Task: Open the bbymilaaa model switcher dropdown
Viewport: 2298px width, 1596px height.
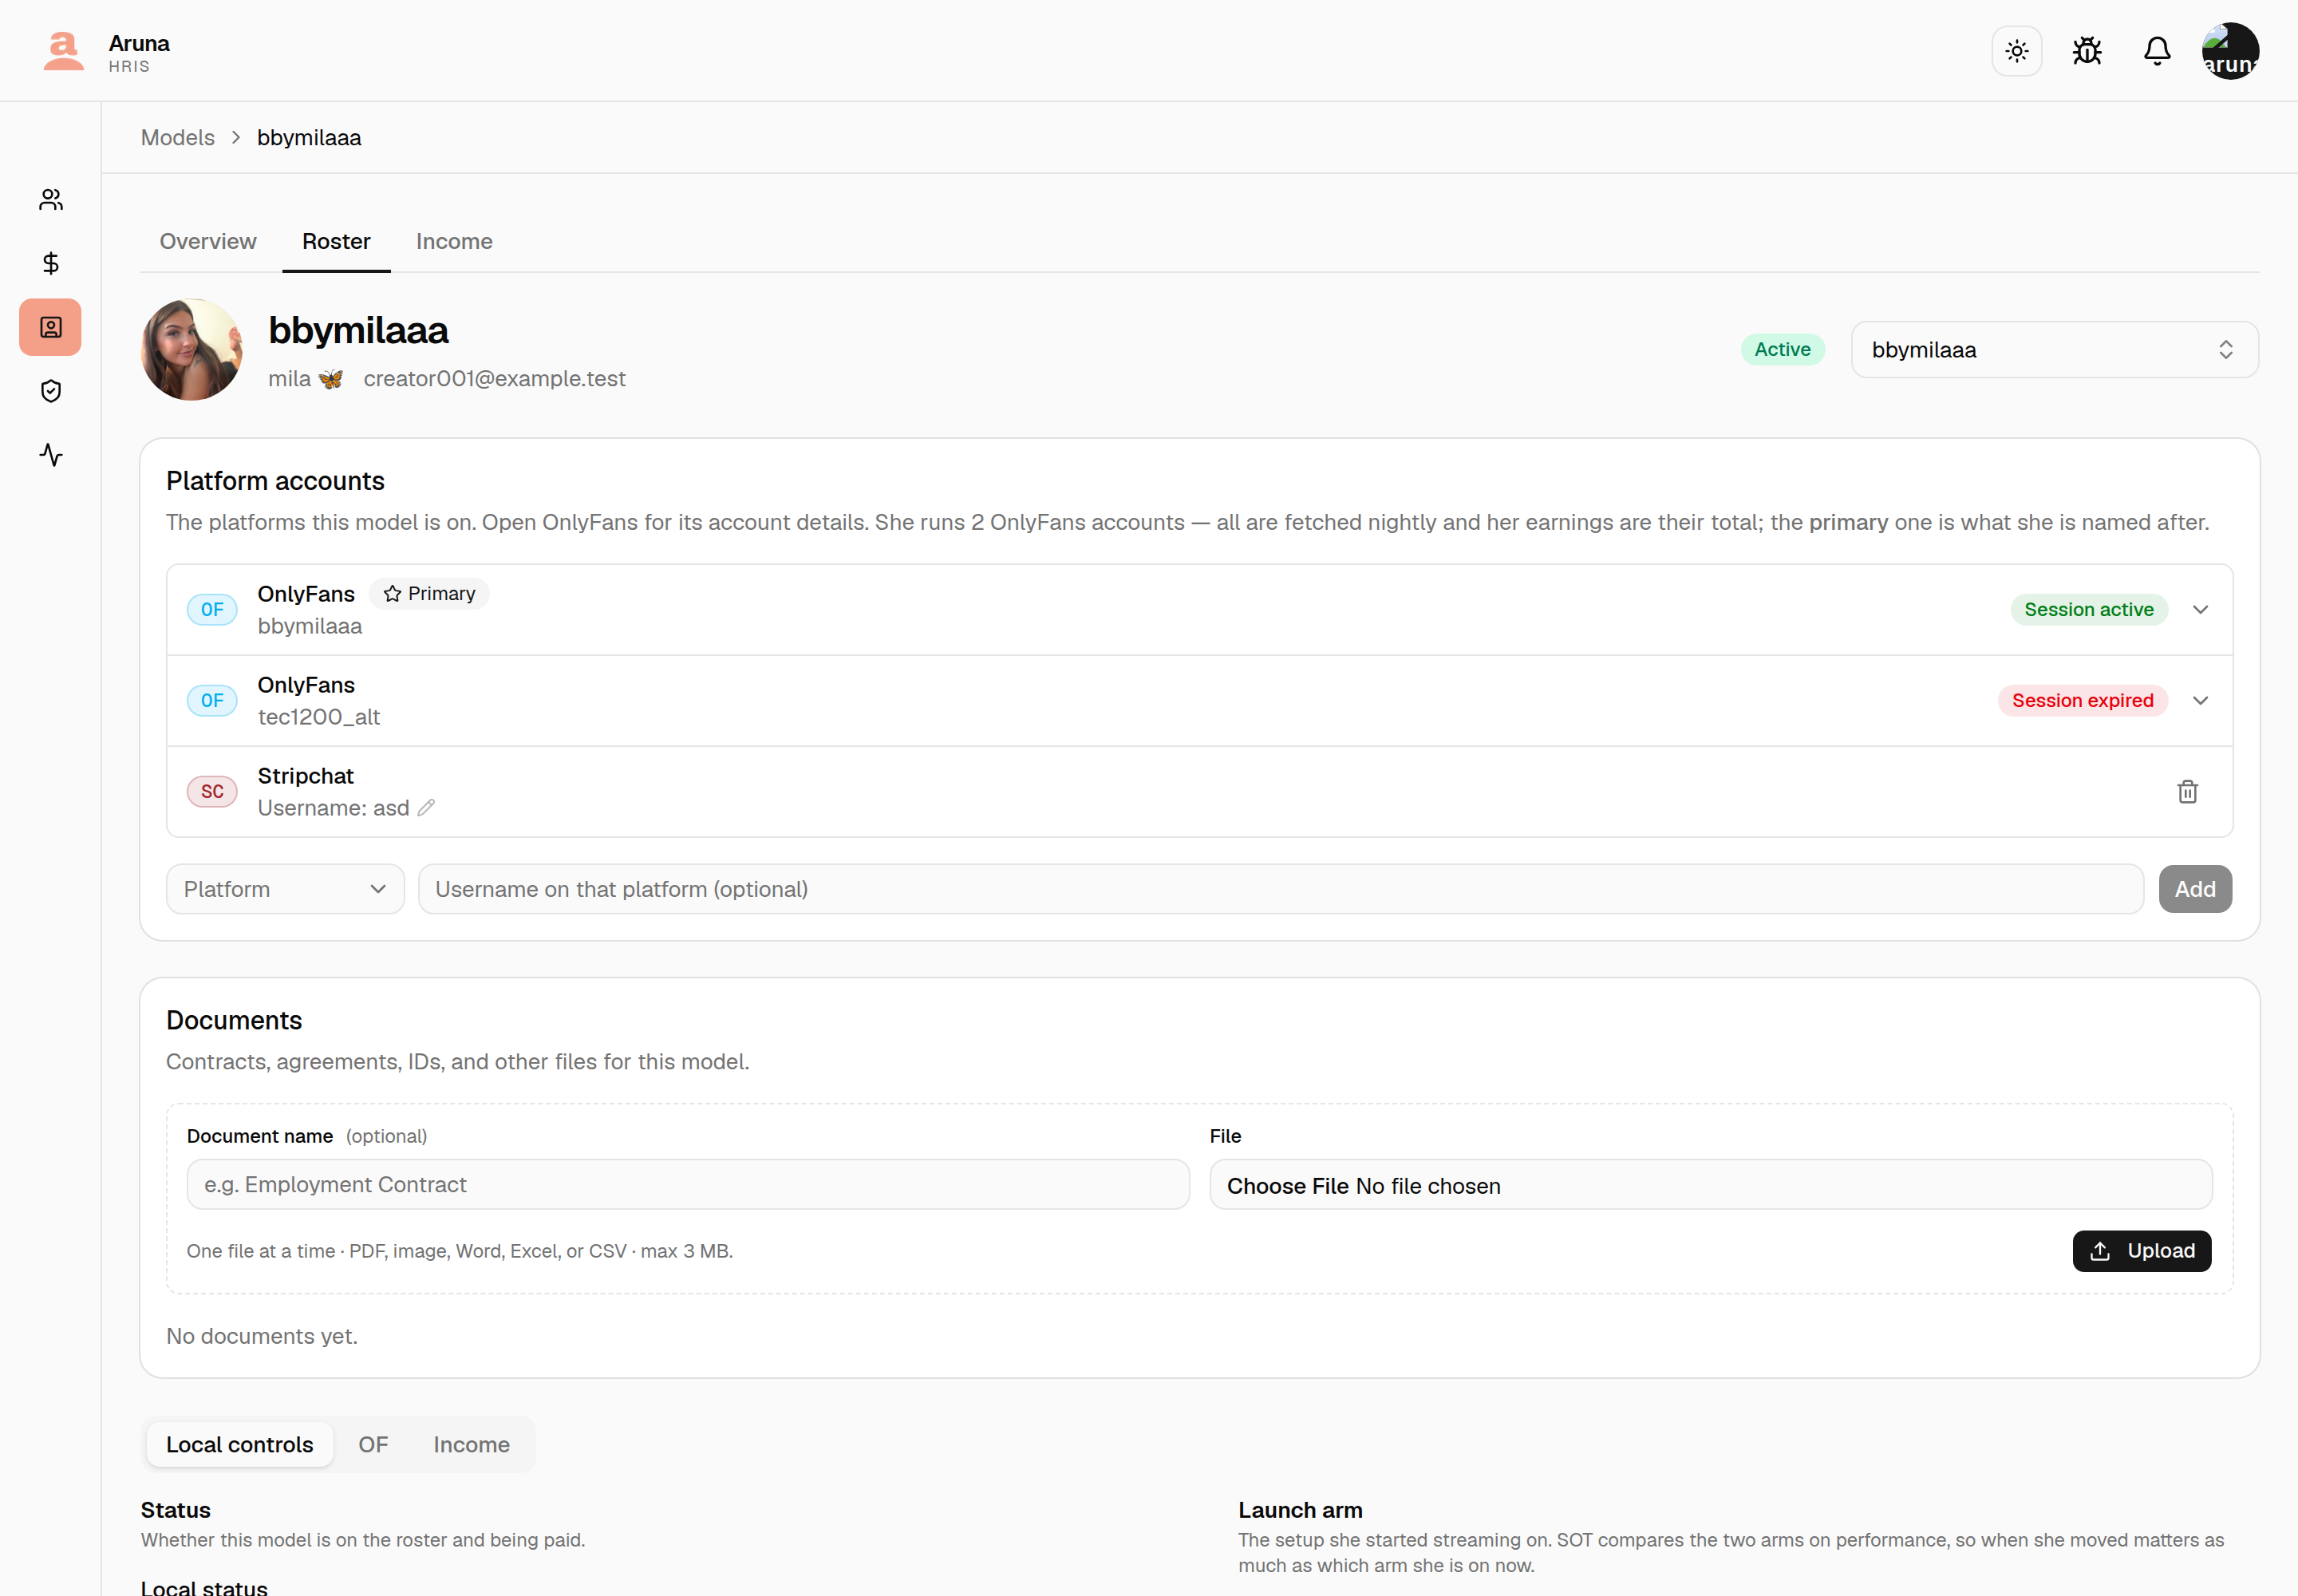Action: 2054,350
